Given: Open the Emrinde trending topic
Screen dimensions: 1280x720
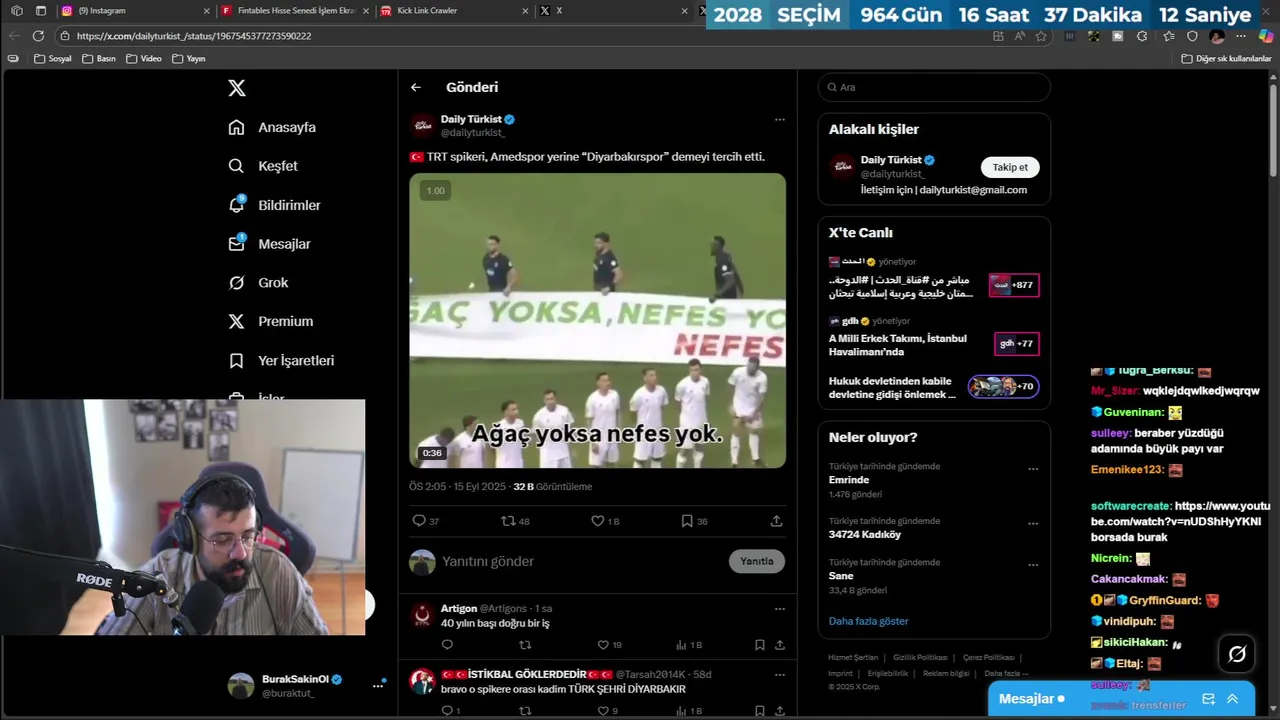Looking at the screenshot, I should pos(849,480).
